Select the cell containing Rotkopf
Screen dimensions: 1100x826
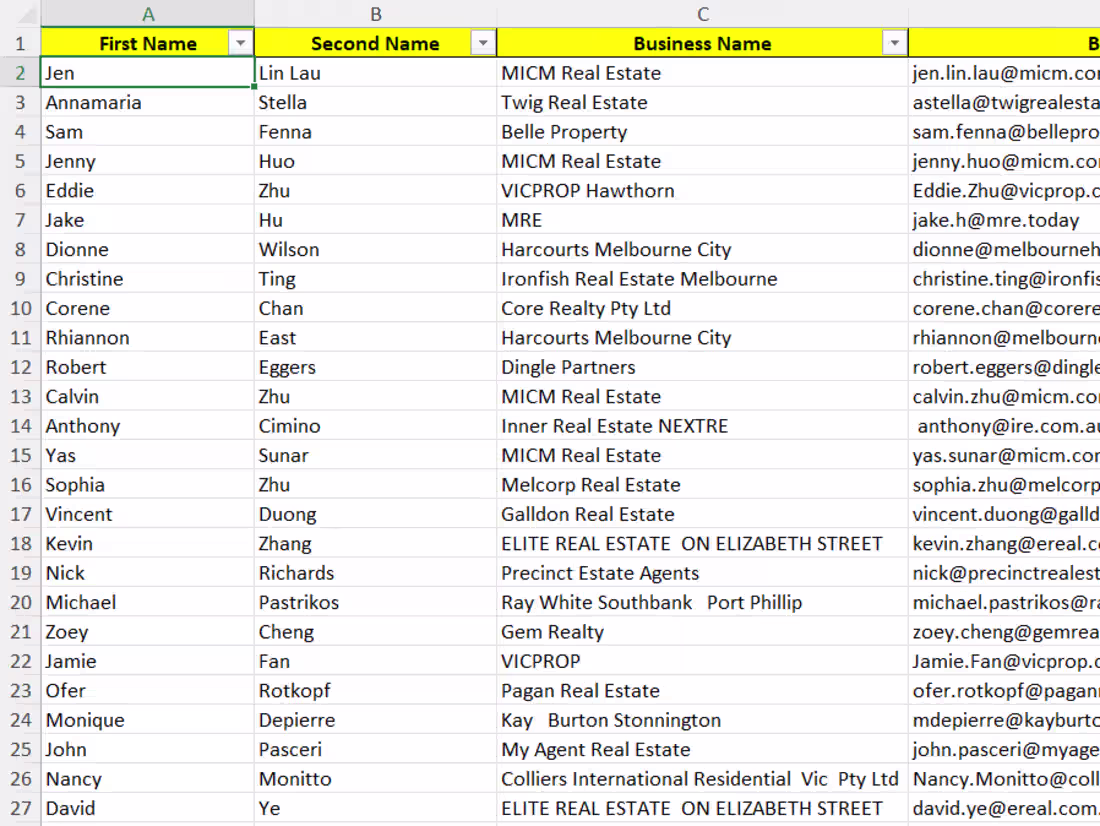click(375, 691)
